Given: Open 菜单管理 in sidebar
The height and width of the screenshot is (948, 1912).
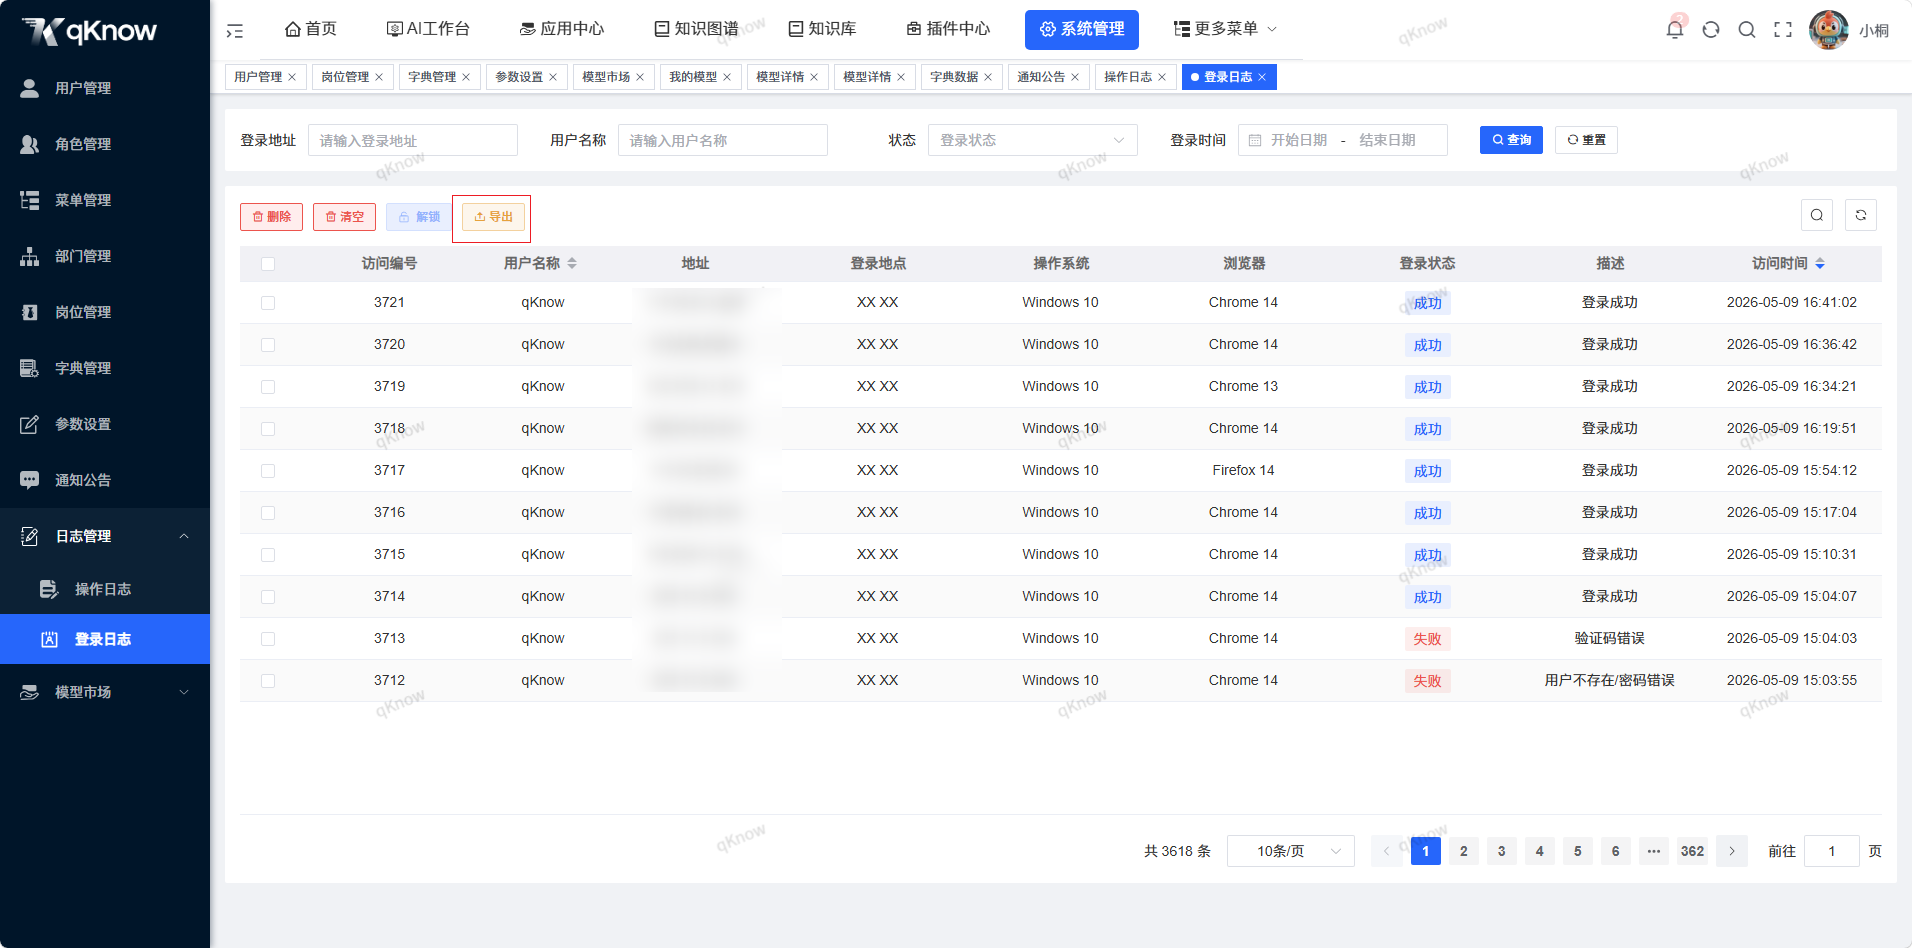Looking at the screenshot, I should tap(105, 200).
